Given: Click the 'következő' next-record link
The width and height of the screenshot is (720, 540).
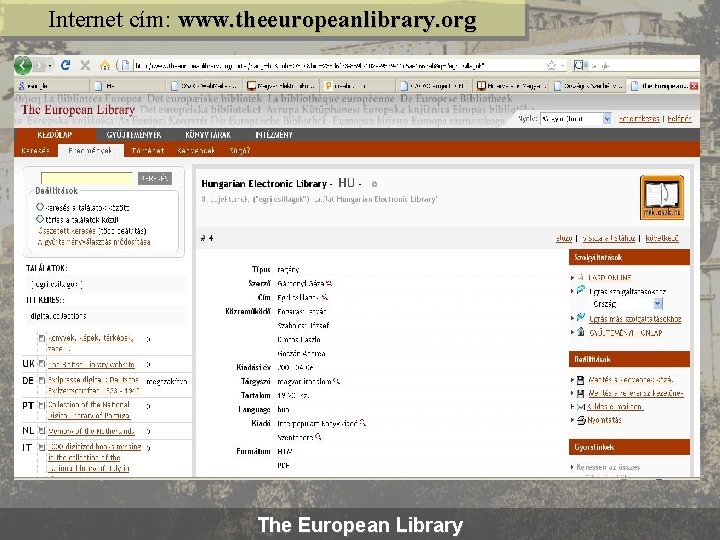Looking at the screenshot, I should pos(662,238).
